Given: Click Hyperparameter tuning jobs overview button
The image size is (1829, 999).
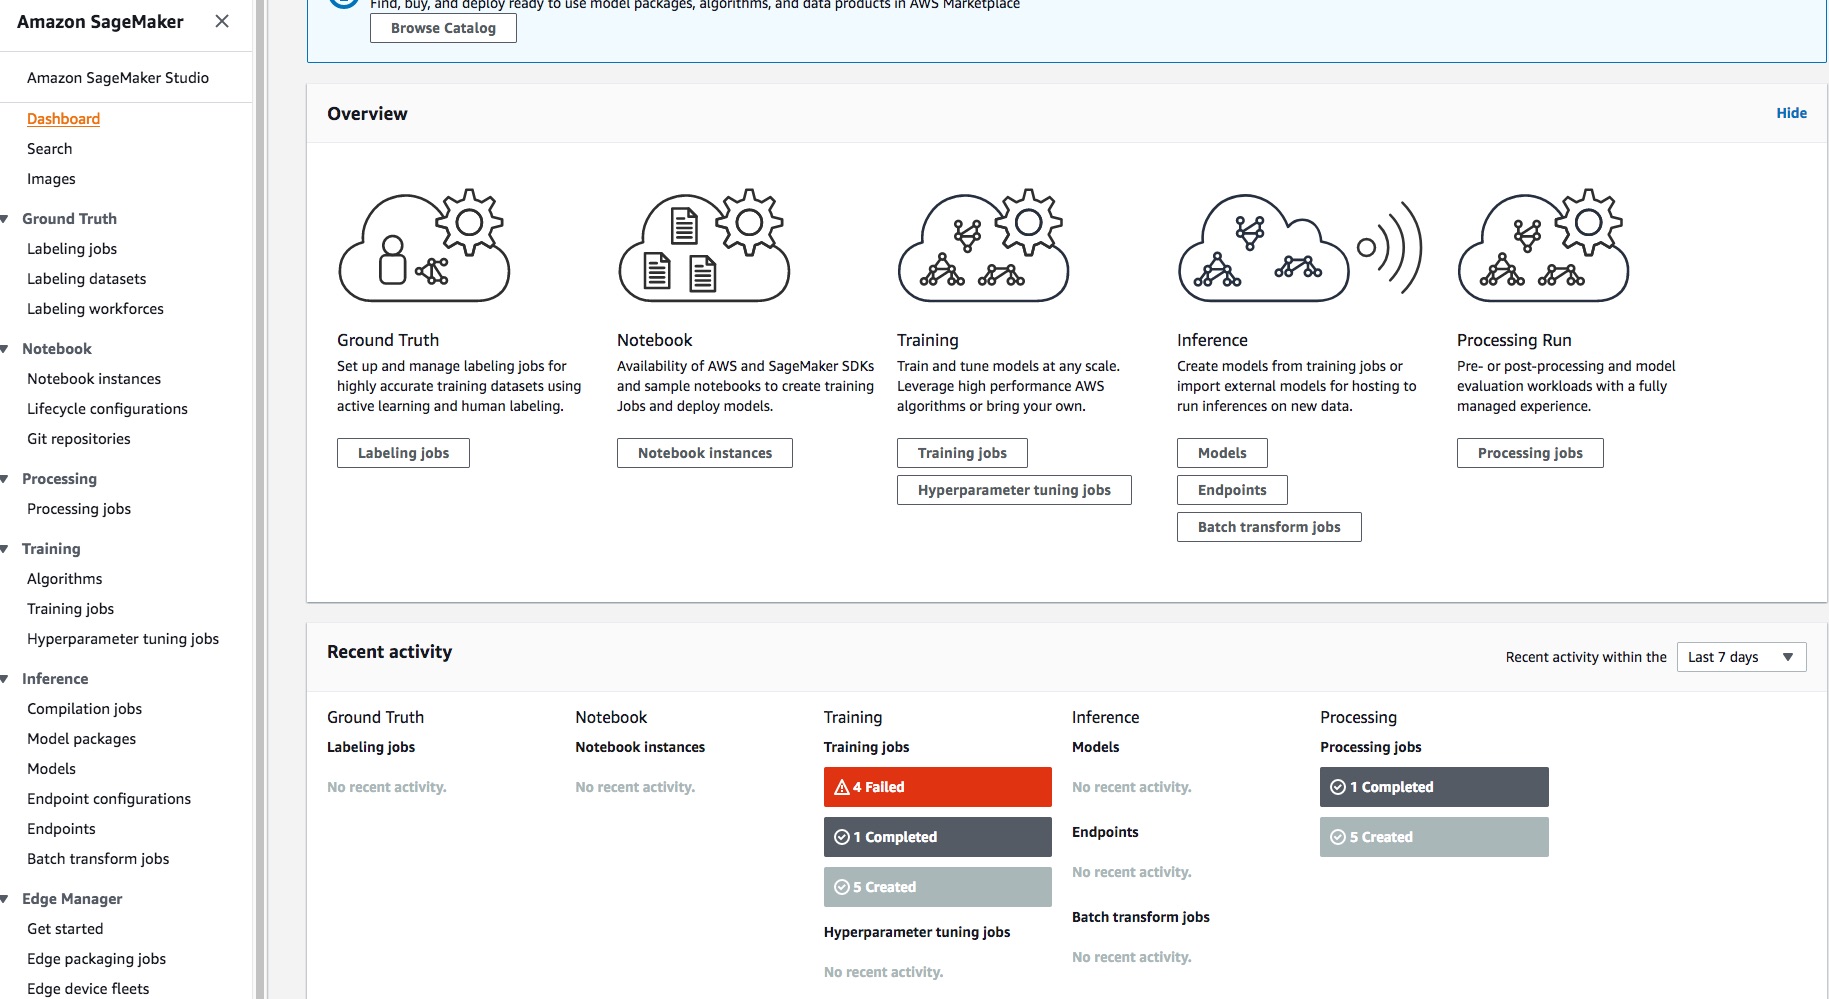Looking at the screenshot, I should [1014, 490].
